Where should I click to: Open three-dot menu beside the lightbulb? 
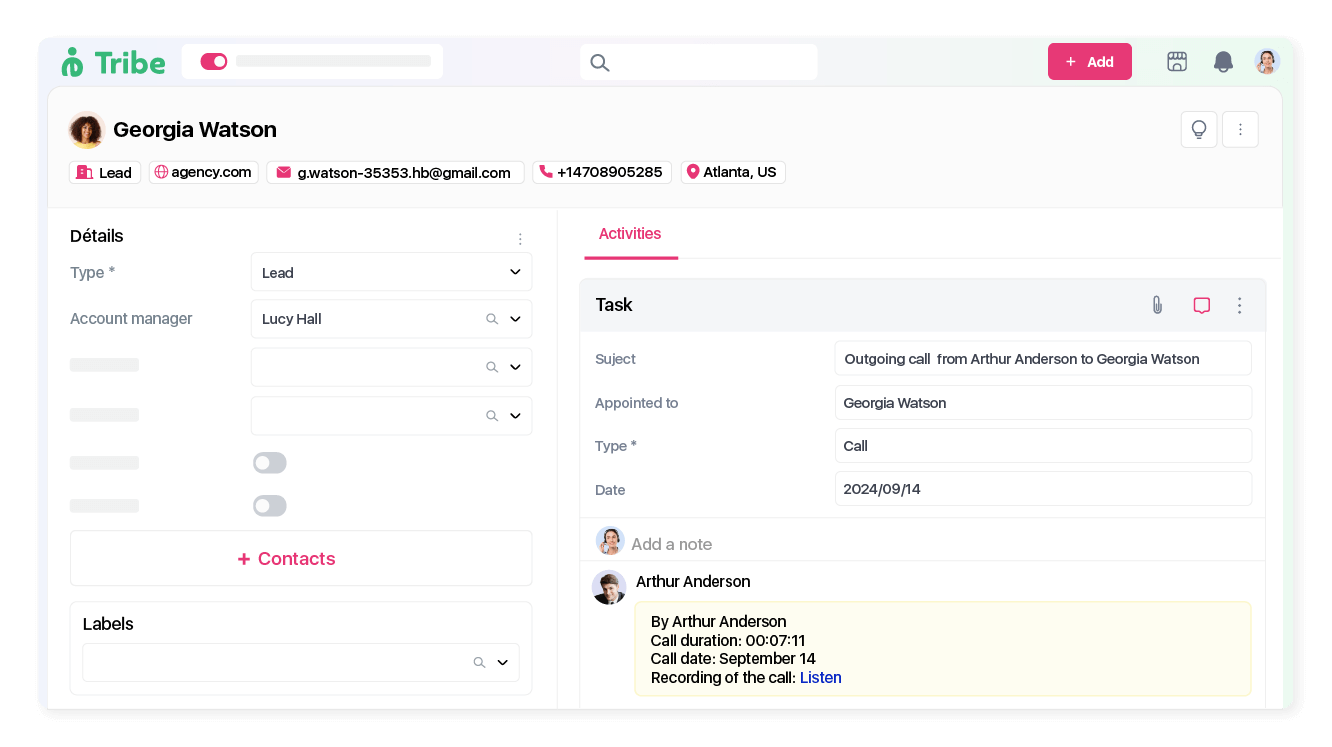click(x=1240, y=130)
